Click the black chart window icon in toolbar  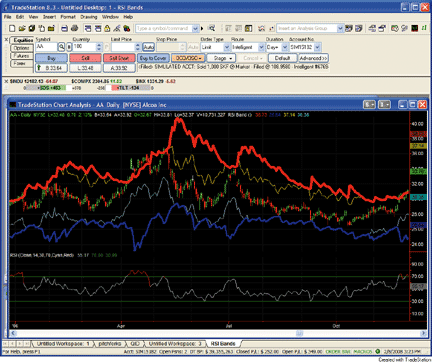[x=414, y=29]
